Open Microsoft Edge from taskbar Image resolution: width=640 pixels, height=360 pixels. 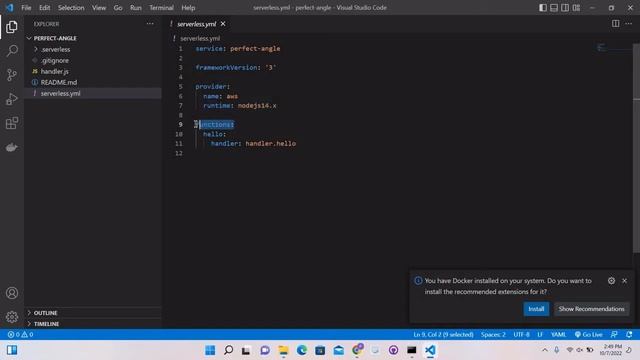302,350
